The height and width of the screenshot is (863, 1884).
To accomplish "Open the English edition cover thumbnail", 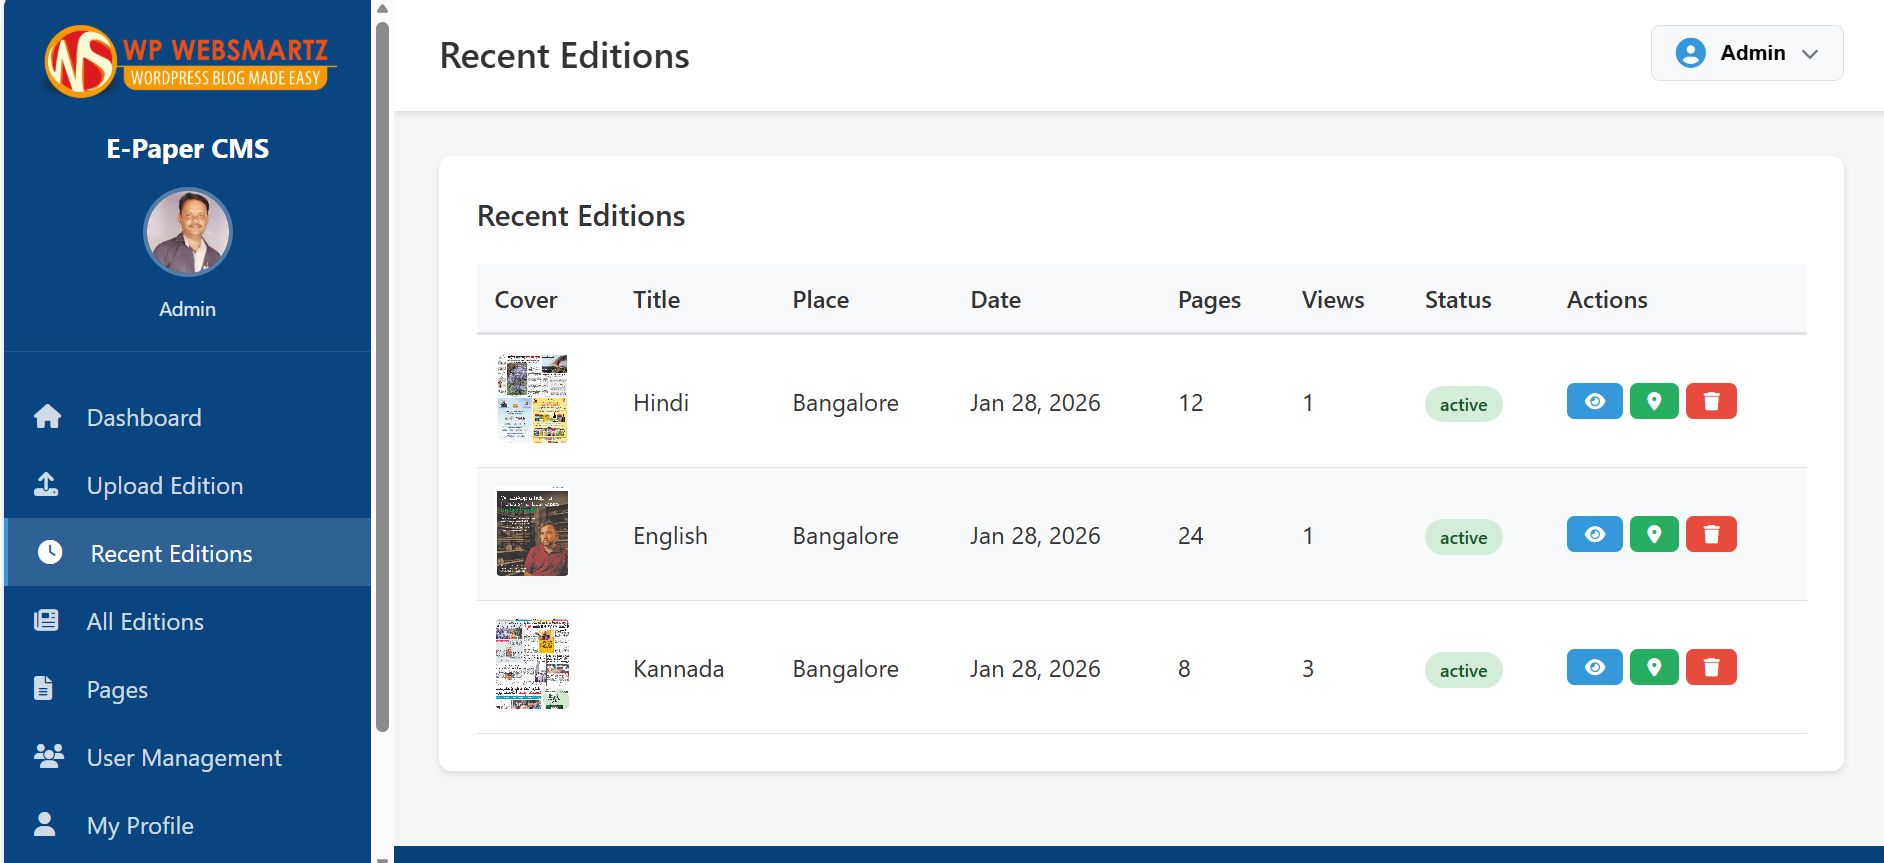I will 532,532.
